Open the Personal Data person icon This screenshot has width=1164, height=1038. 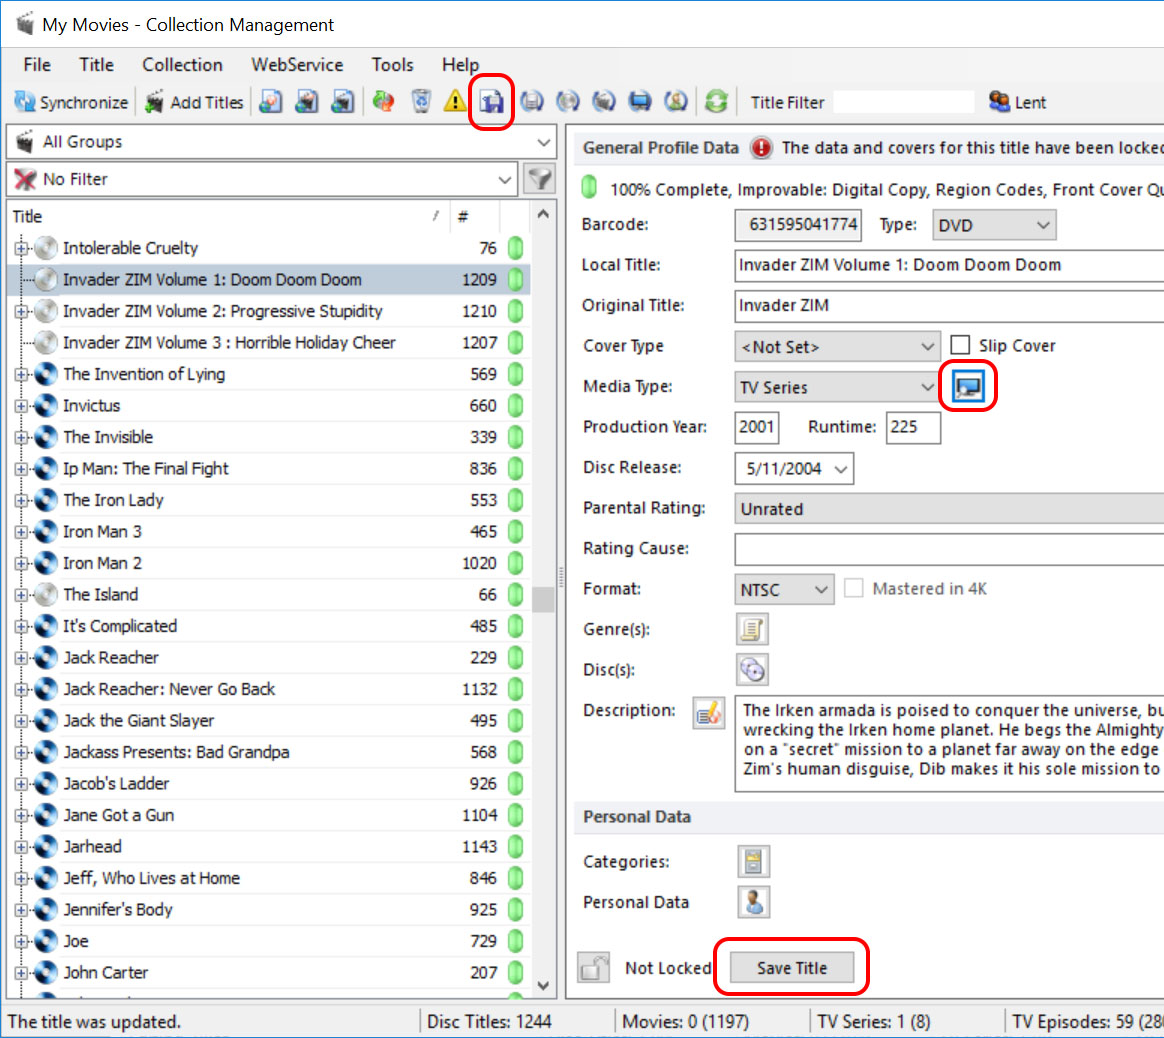point(753,902)
